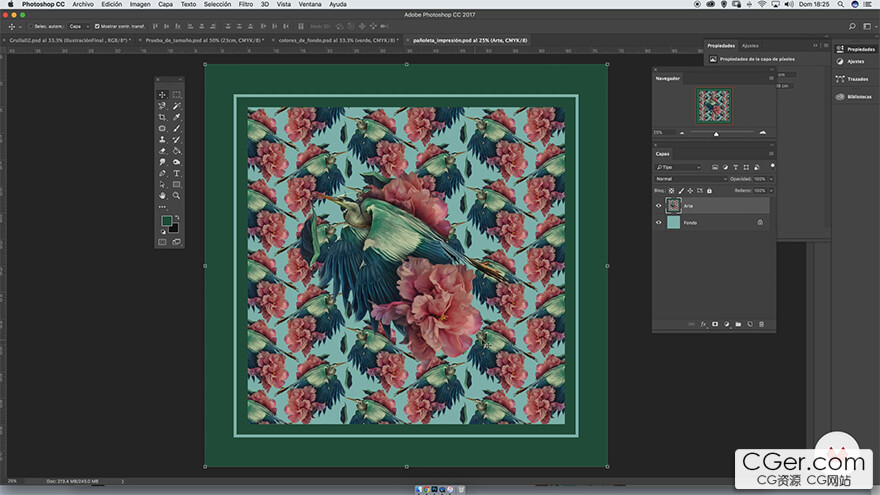
Task: Hide the Fondo layer
Action: 659,223
